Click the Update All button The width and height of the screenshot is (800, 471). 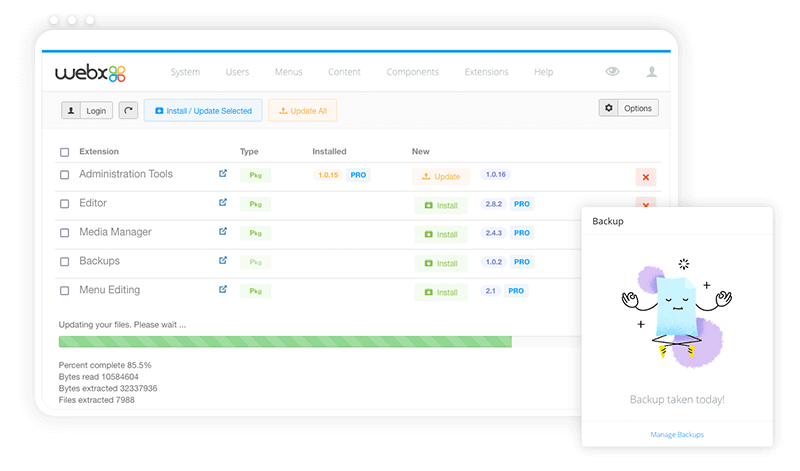point(303,110)
